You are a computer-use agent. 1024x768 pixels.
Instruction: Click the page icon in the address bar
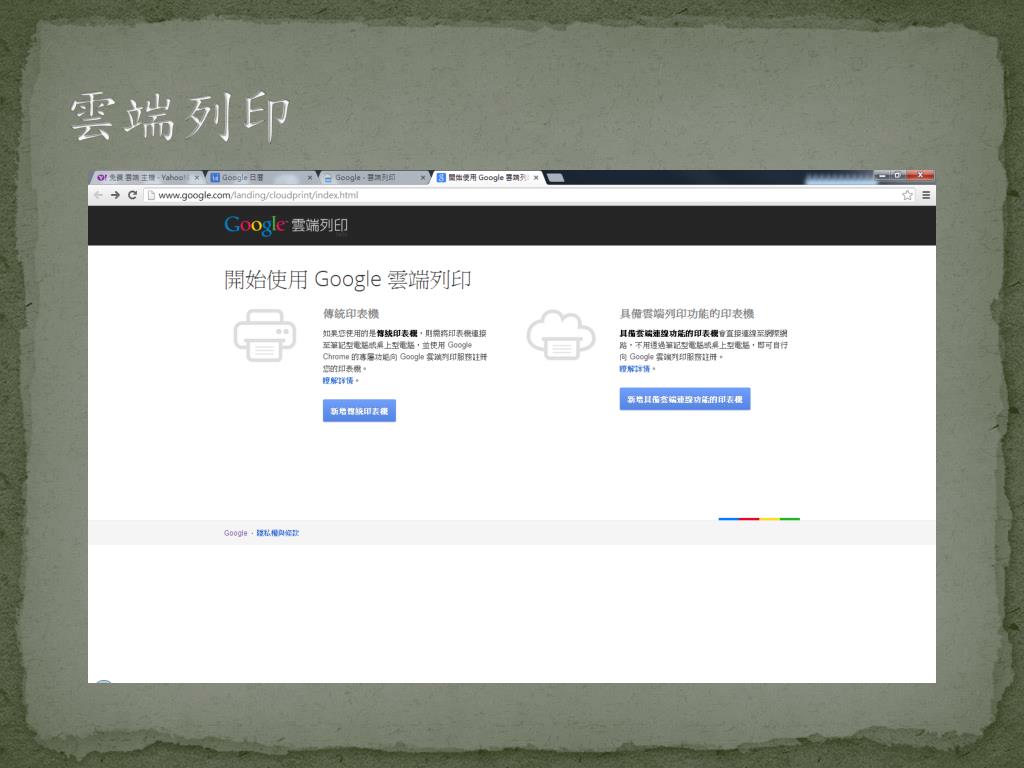[151, 195]
